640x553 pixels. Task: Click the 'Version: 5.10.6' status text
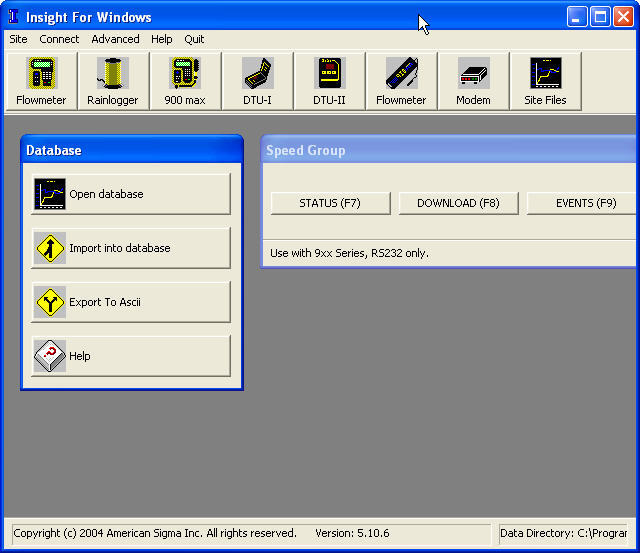coord(352,533)
